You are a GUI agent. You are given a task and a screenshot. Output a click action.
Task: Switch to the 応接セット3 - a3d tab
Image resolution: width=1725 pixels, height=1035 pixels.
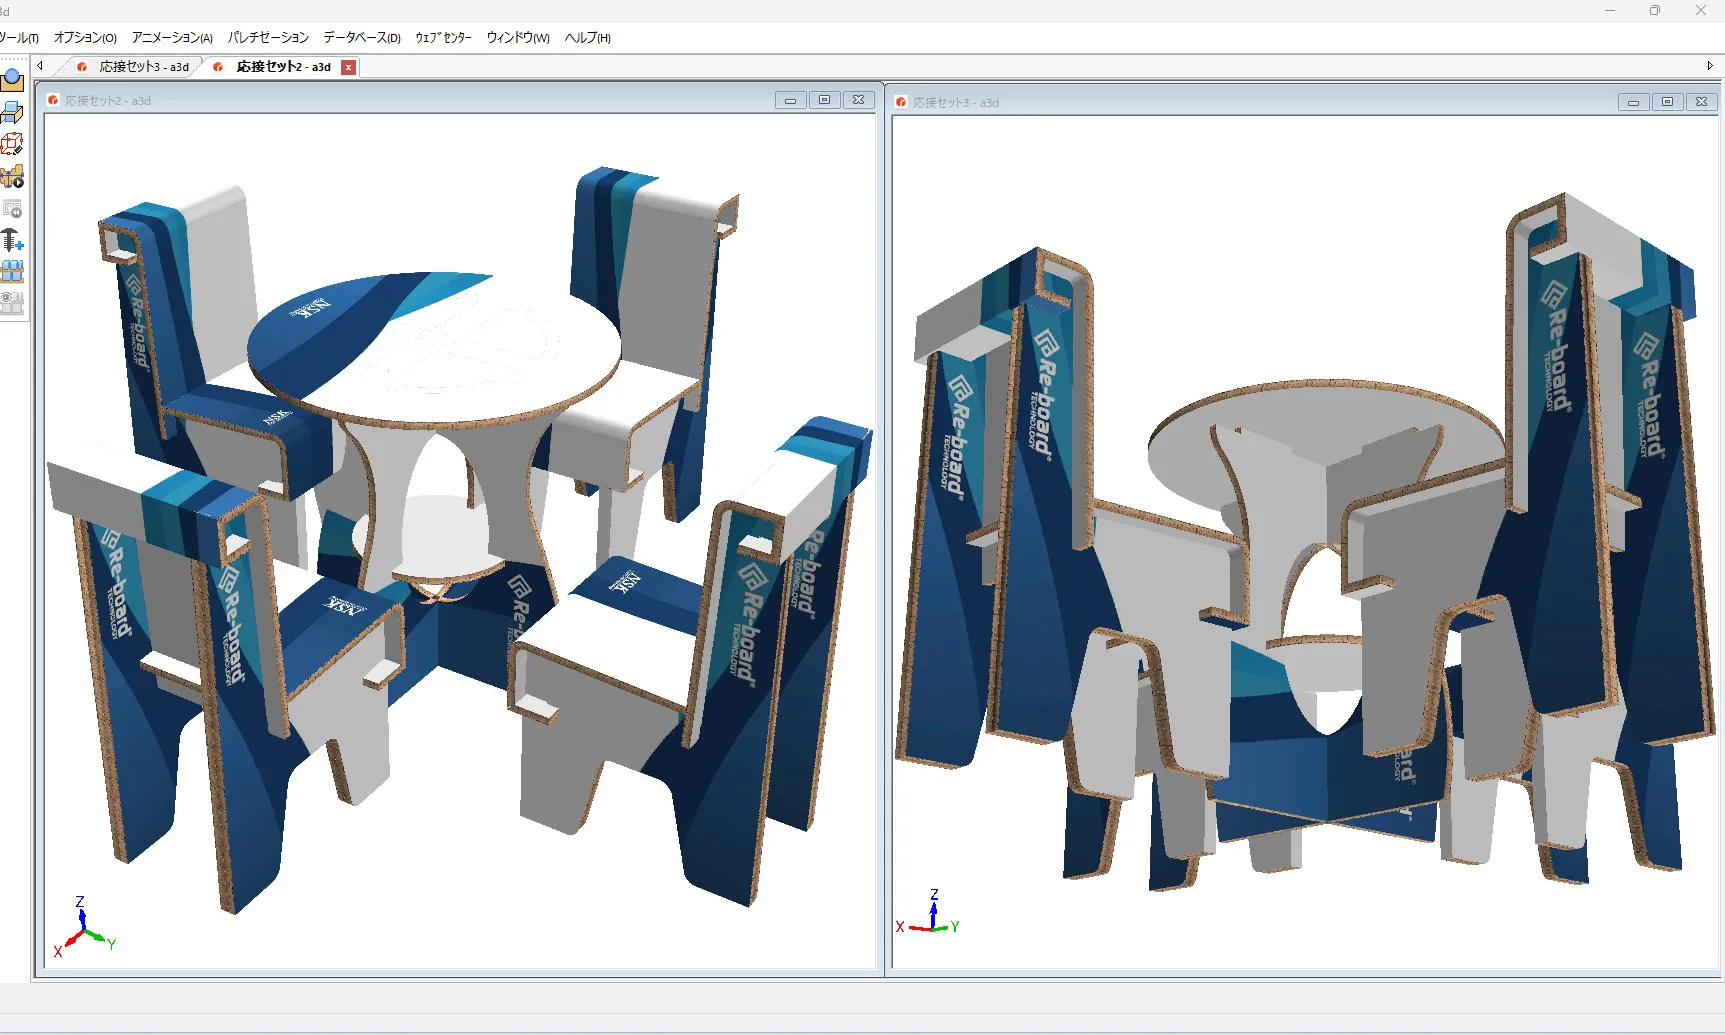tap(142, 67)
